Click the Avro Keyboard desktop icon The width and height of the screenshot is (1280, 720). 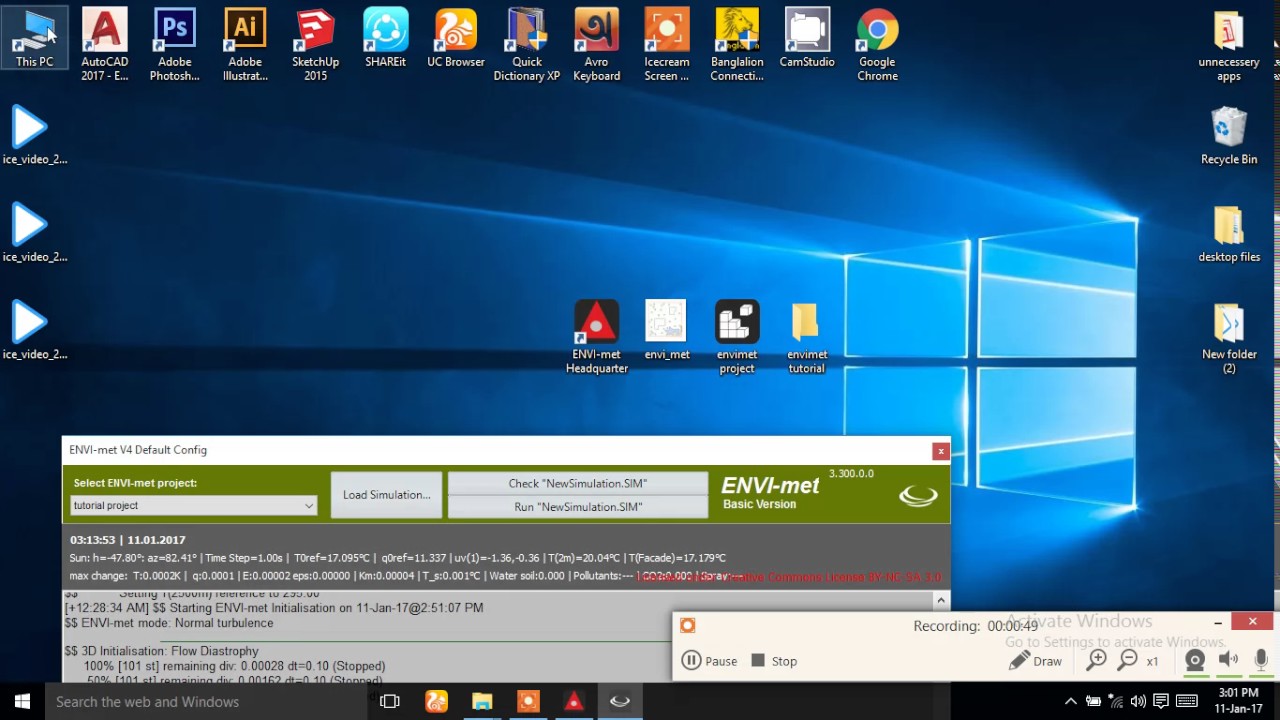(597, 44)
